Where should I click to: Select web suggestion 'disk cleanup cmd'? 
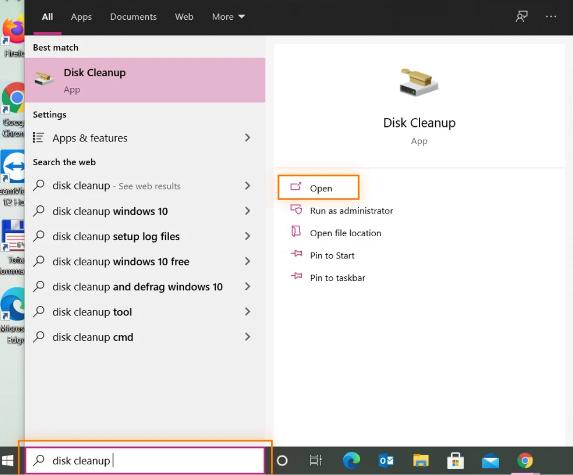[145, 337]
